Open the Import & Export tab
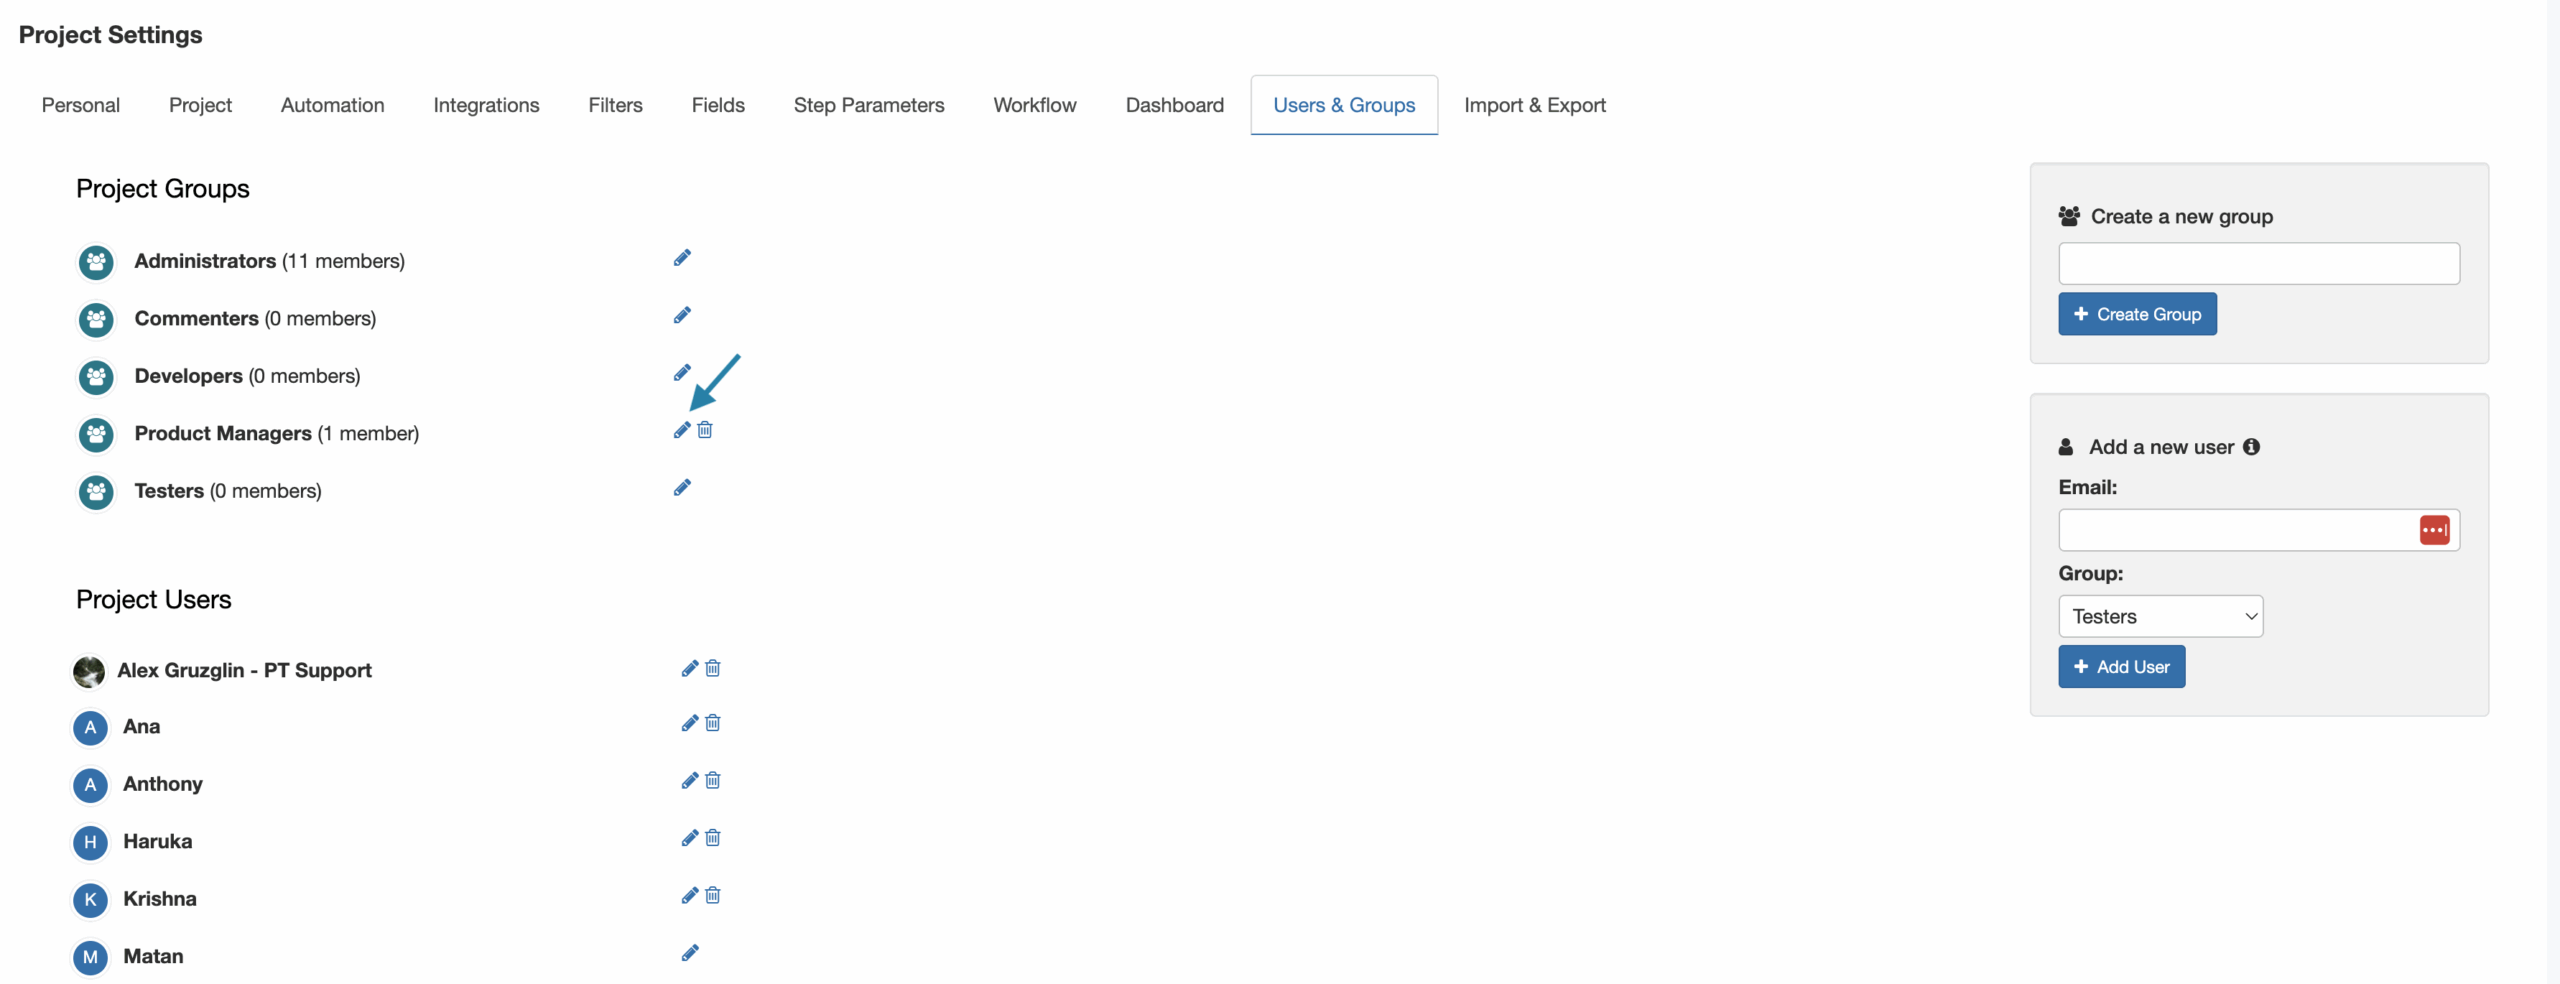This screenshot has width=2560, height=984. coord(1535,105)
